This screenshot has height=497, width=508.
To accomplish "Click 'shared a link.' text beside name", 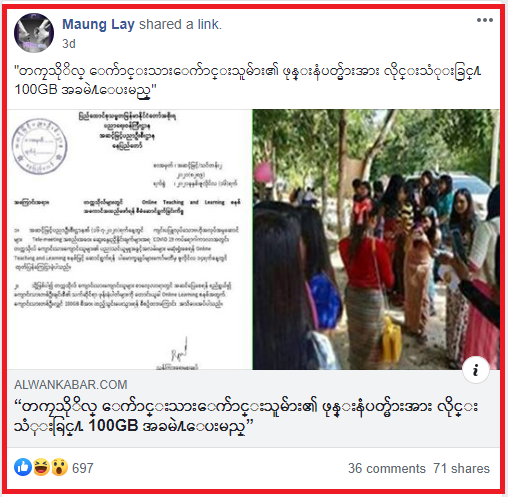I will [x=180, y=24].
